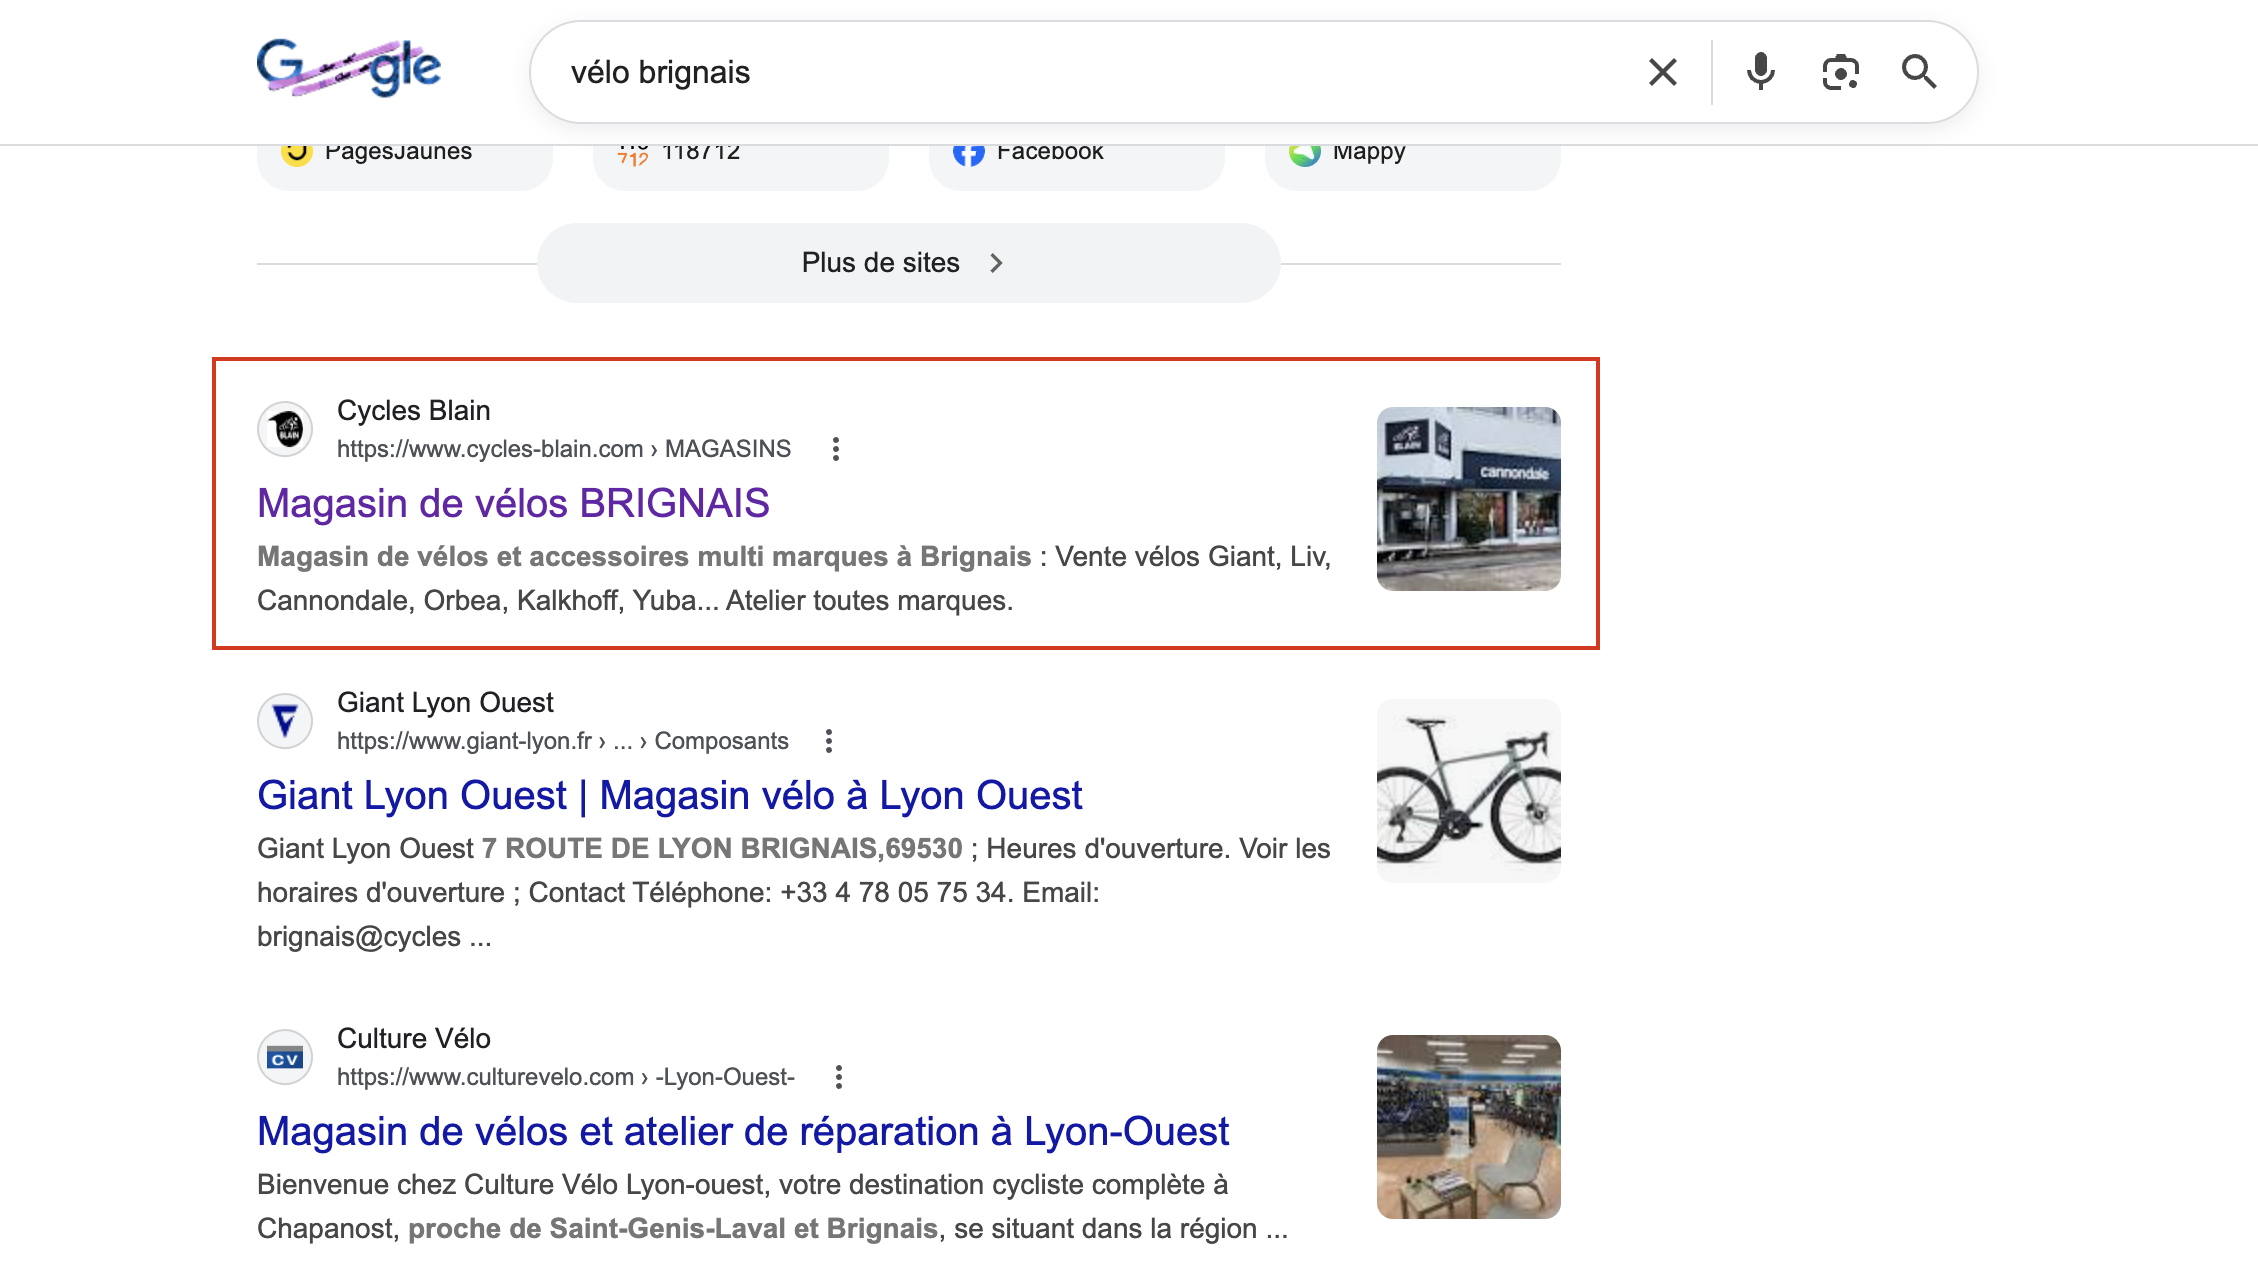Open search by image camera icon
Screen dimensions: 2258x1282
pyautogui.click(x=1840, y=72)
